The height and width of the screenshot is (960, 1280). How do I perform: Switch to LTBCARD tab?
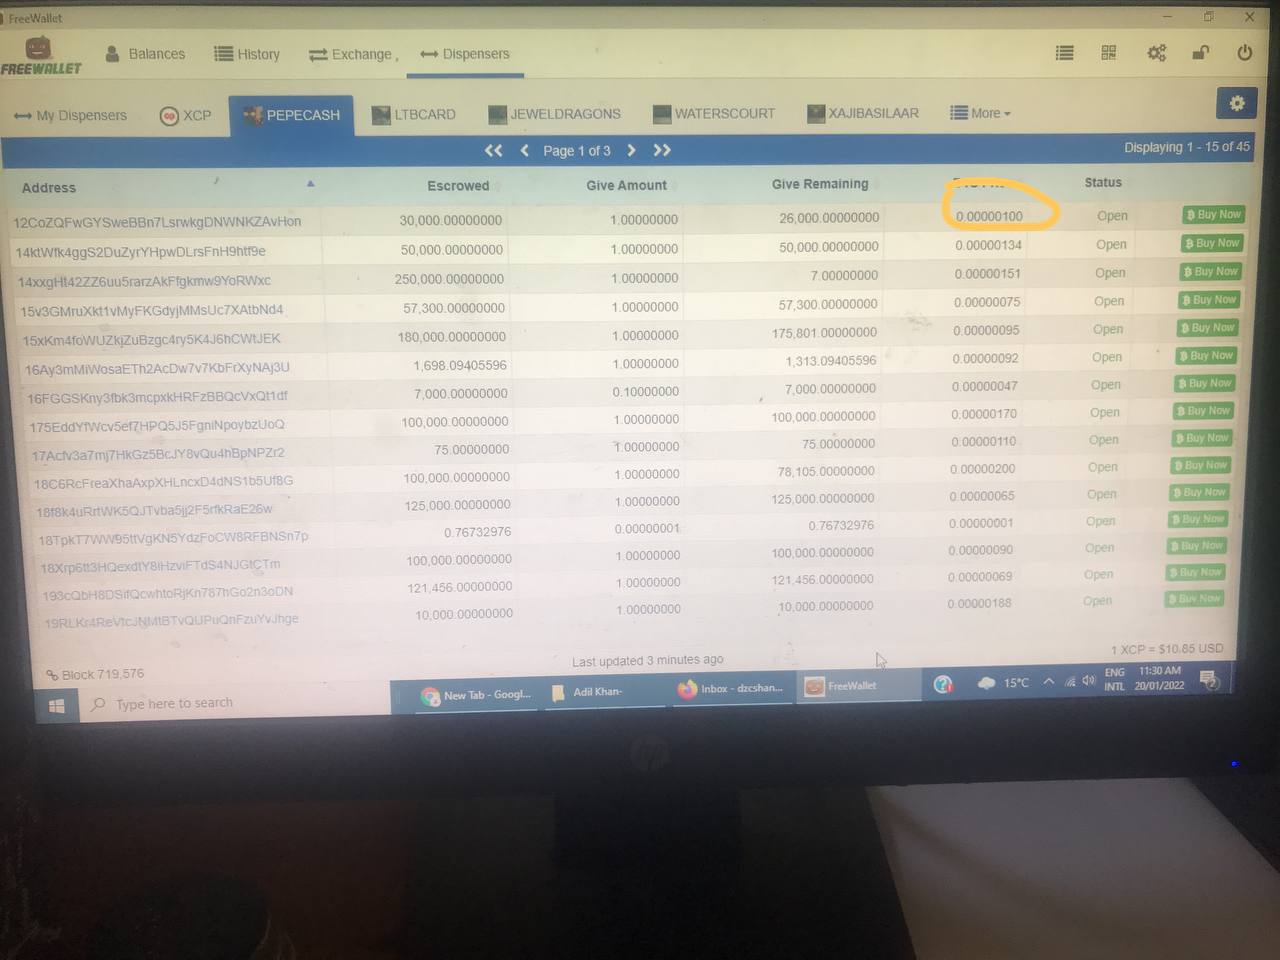pyautogui.click(x=413, y=114)
